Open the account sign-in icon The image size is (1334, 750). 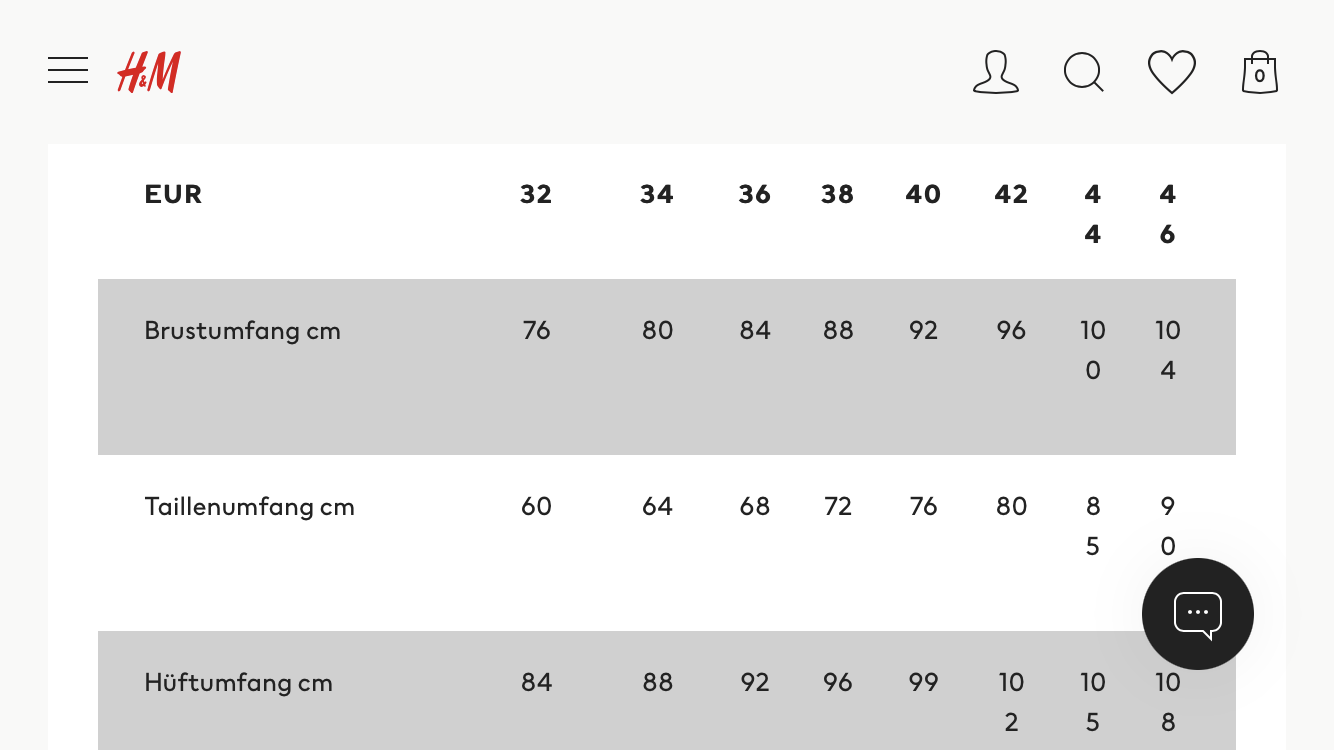coord(996,72)
